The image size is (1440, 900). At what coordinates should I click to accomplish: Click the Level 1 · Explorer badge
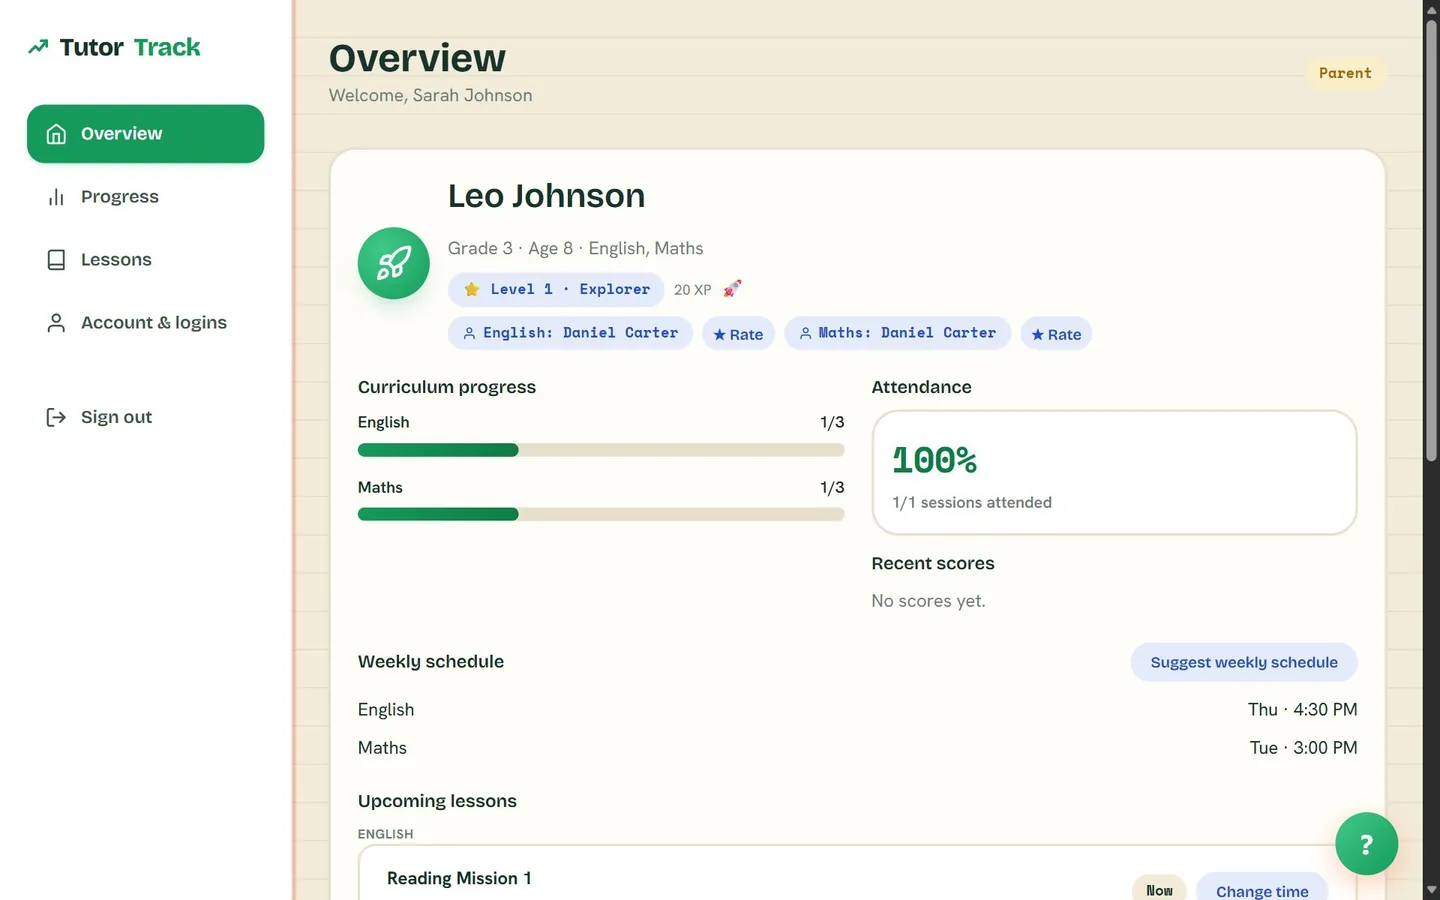556,289
